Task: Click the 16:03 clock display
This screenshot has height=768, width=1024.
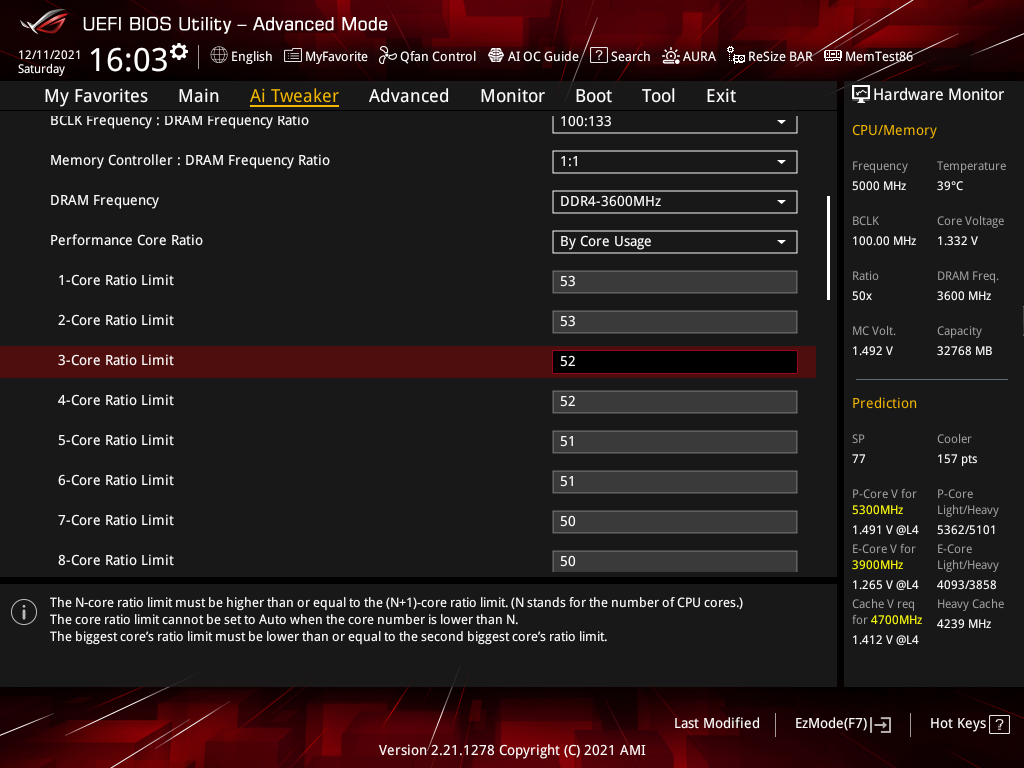Action: [129, 59]
